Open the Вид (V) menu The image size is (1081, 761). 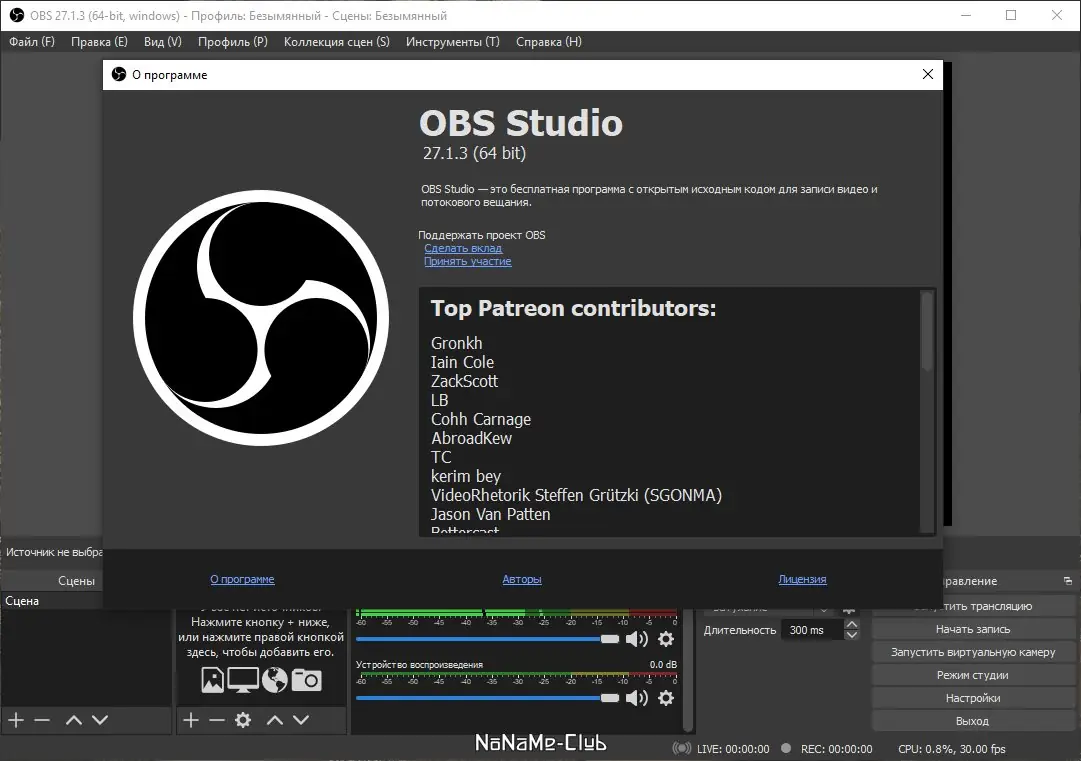[x=163, y=41]
